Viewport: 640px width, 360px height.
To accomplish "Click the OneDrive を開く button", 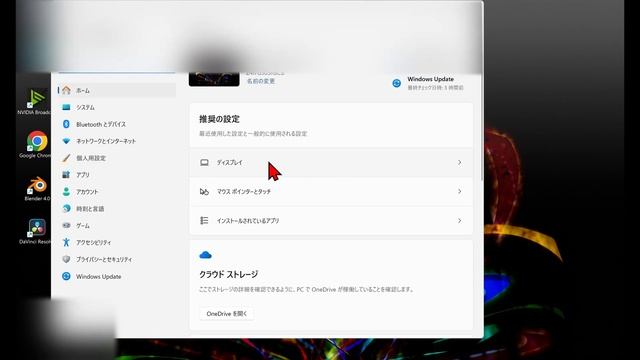I will 227,314.
